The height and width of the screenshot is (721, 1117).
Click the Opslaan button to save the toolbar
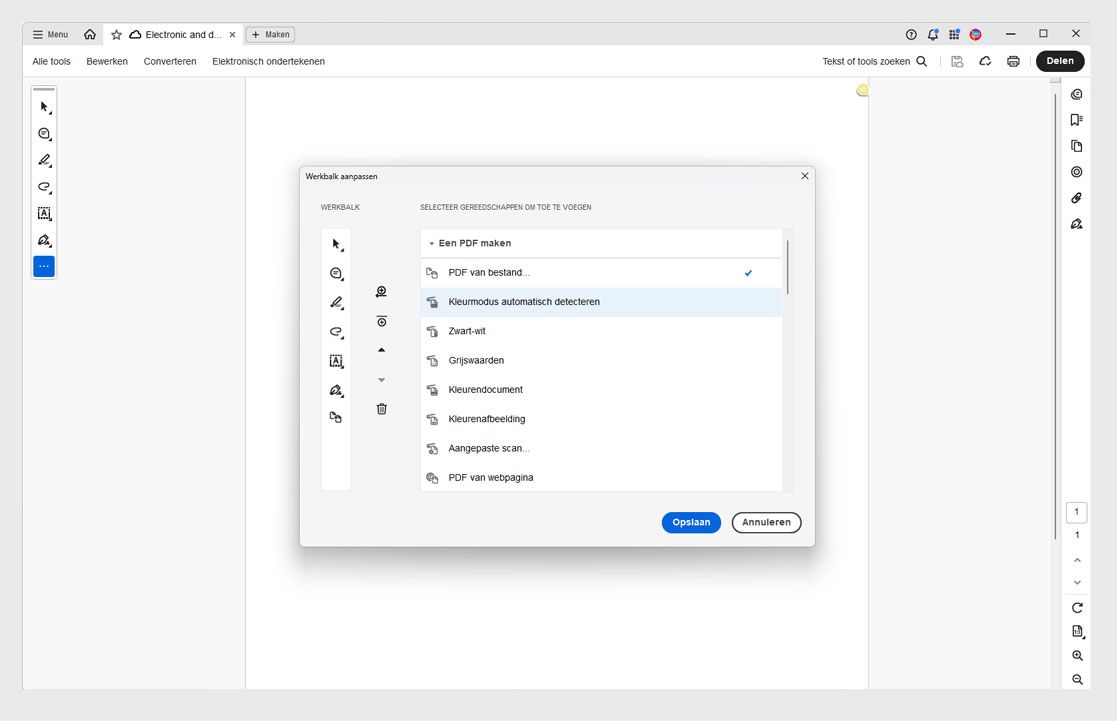[x=691, y=522]
